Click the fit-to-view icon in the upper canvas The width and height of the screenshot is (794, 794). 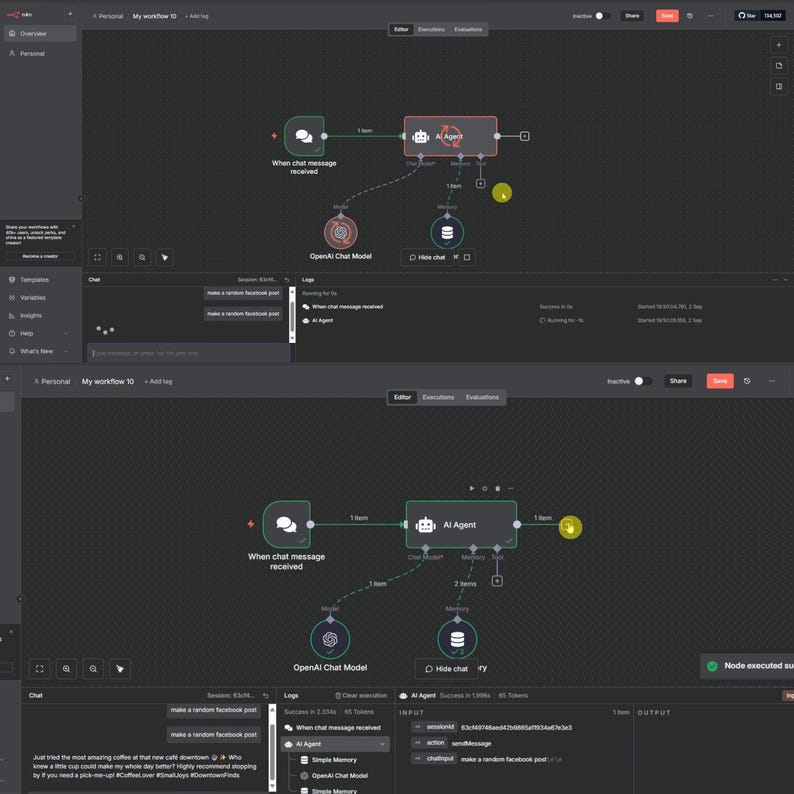point(97,257)
